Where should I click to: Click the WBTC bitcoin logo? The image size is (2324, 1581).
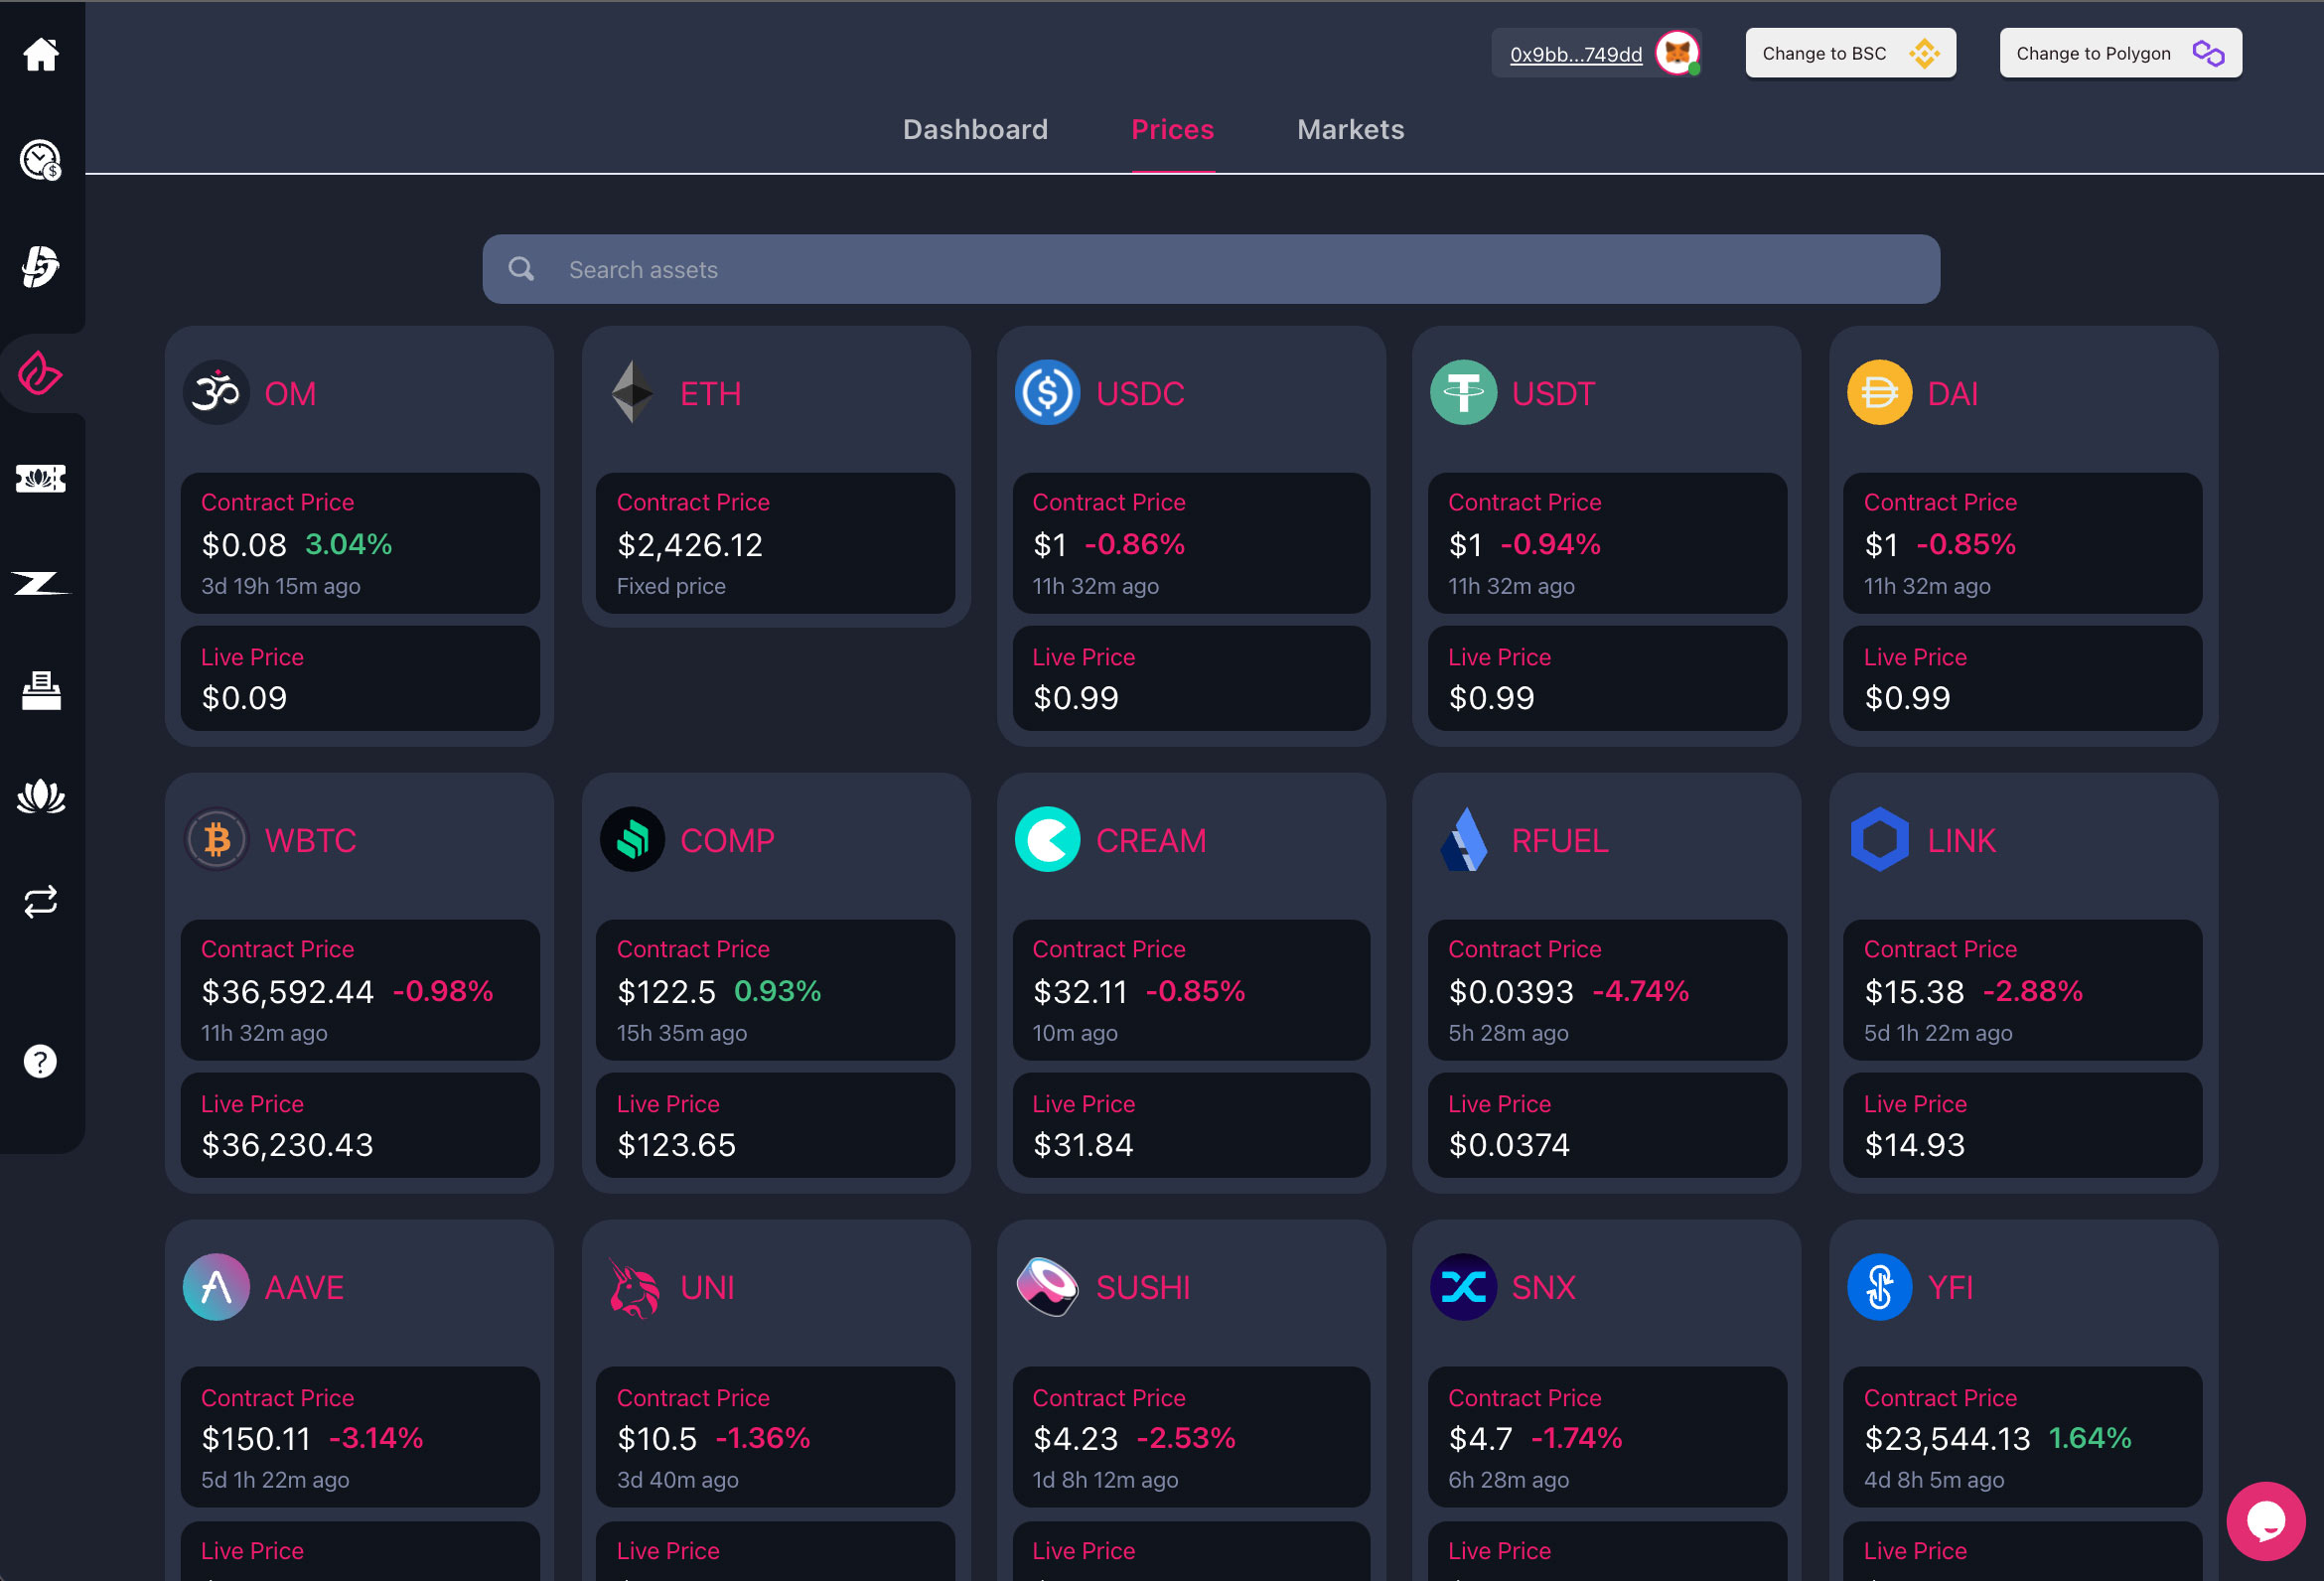point(216,839)
